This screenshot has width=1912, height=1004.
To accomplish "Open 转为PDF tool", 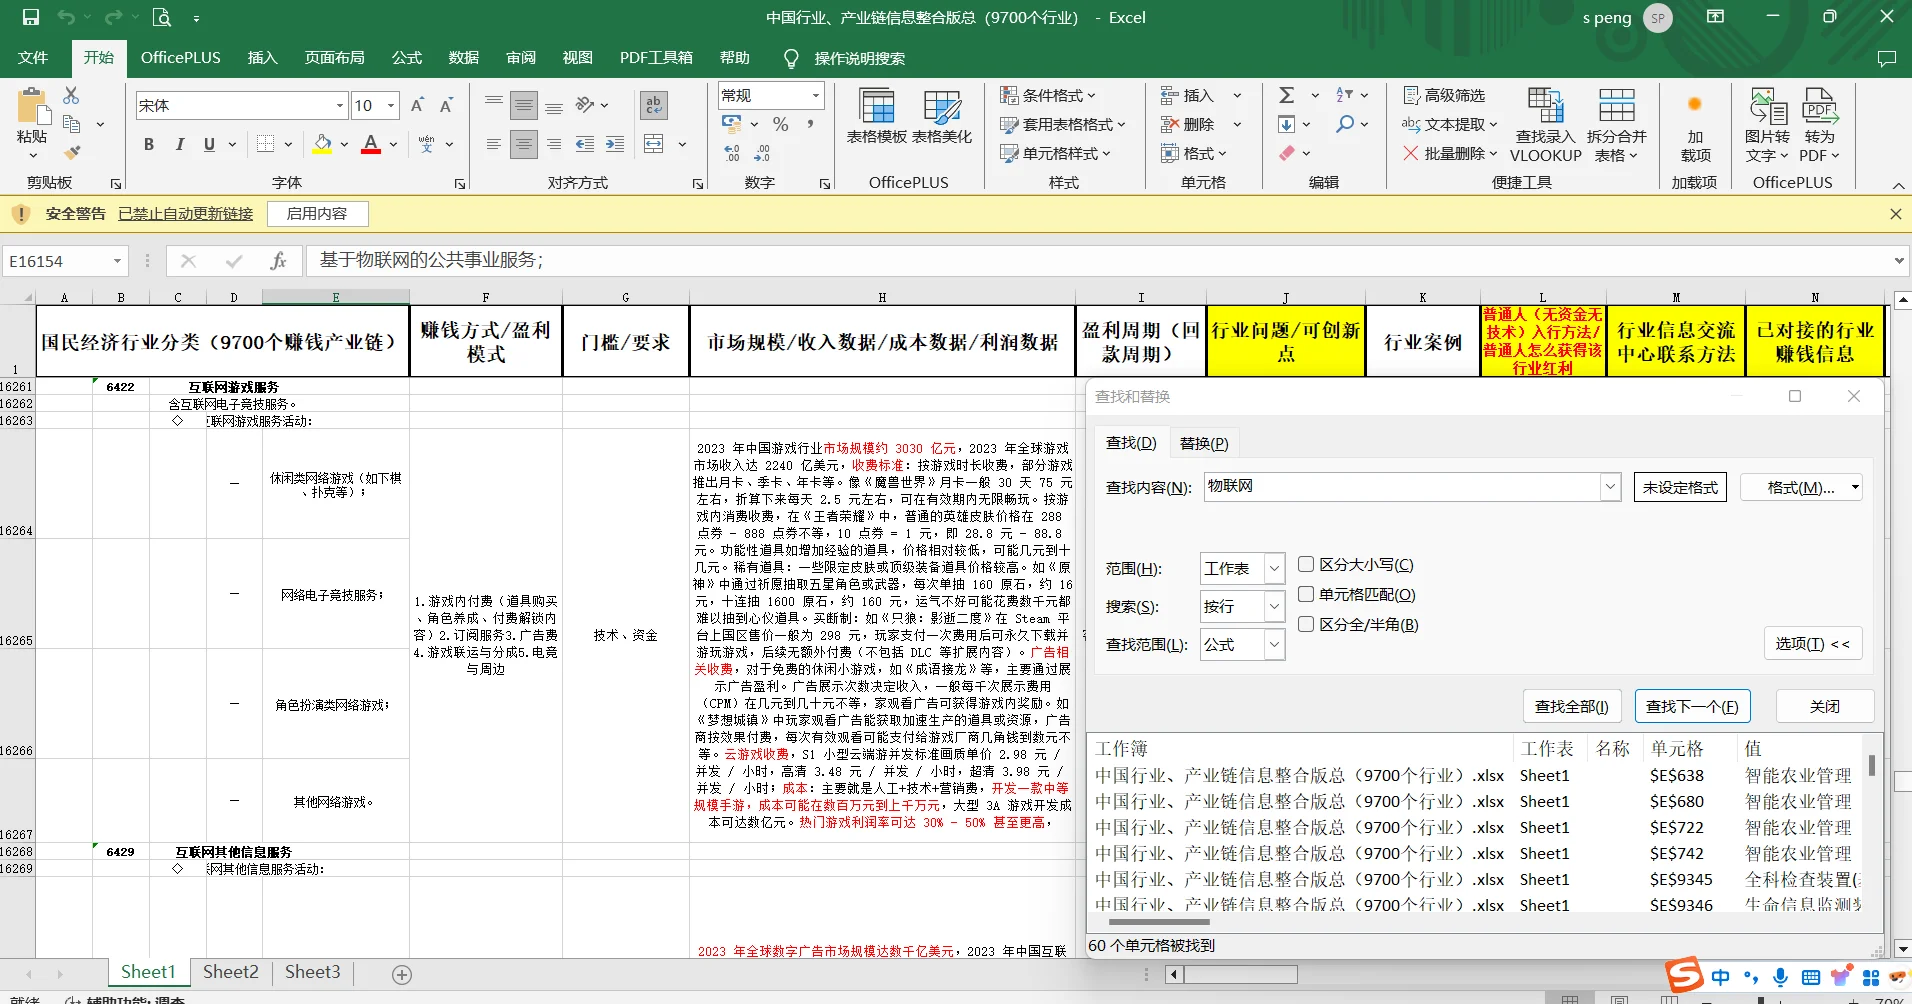I will point(1820,125).
